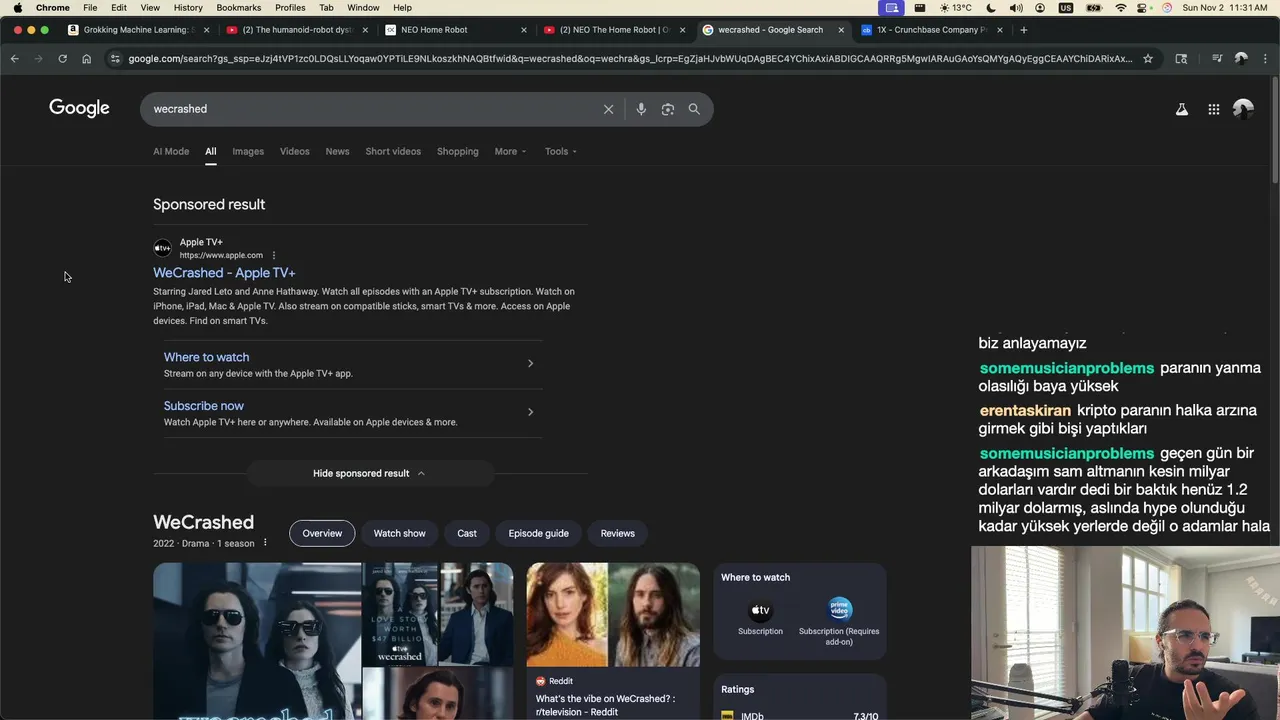This screenshot has width=1280, height=720.
Task: Switch to Videos results
Action: pyautogui.click(x=295, y=151)
